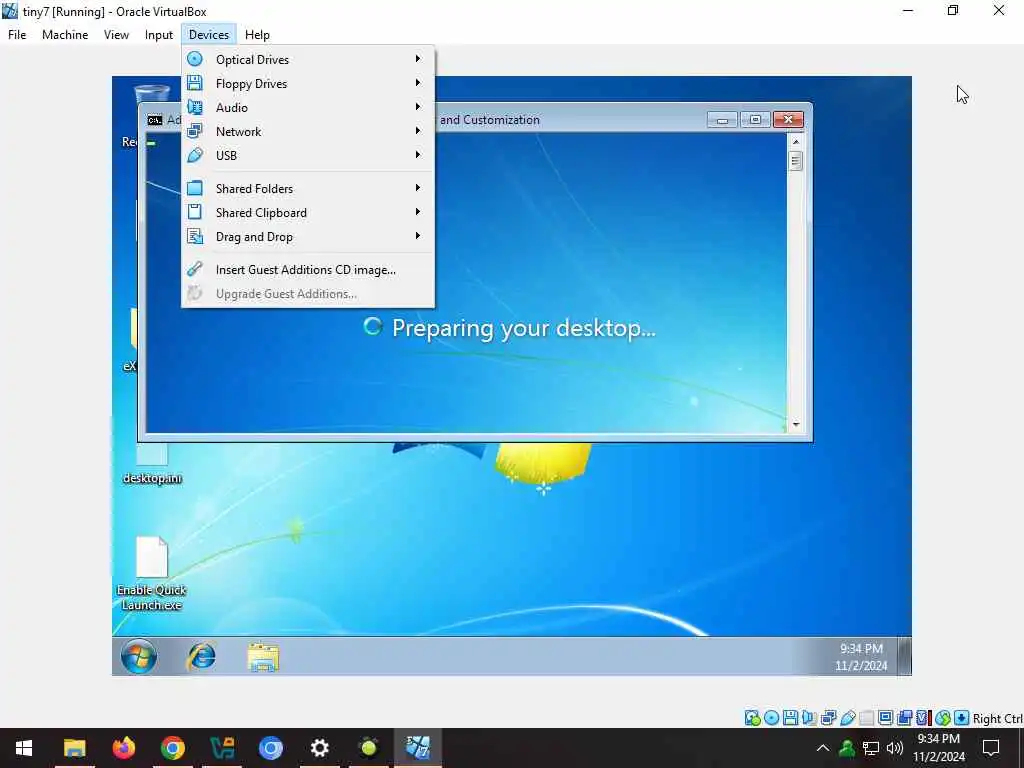Expand the Network submenu arrow
Viewport: 1024px width, 768px height.
pos(418,131)
